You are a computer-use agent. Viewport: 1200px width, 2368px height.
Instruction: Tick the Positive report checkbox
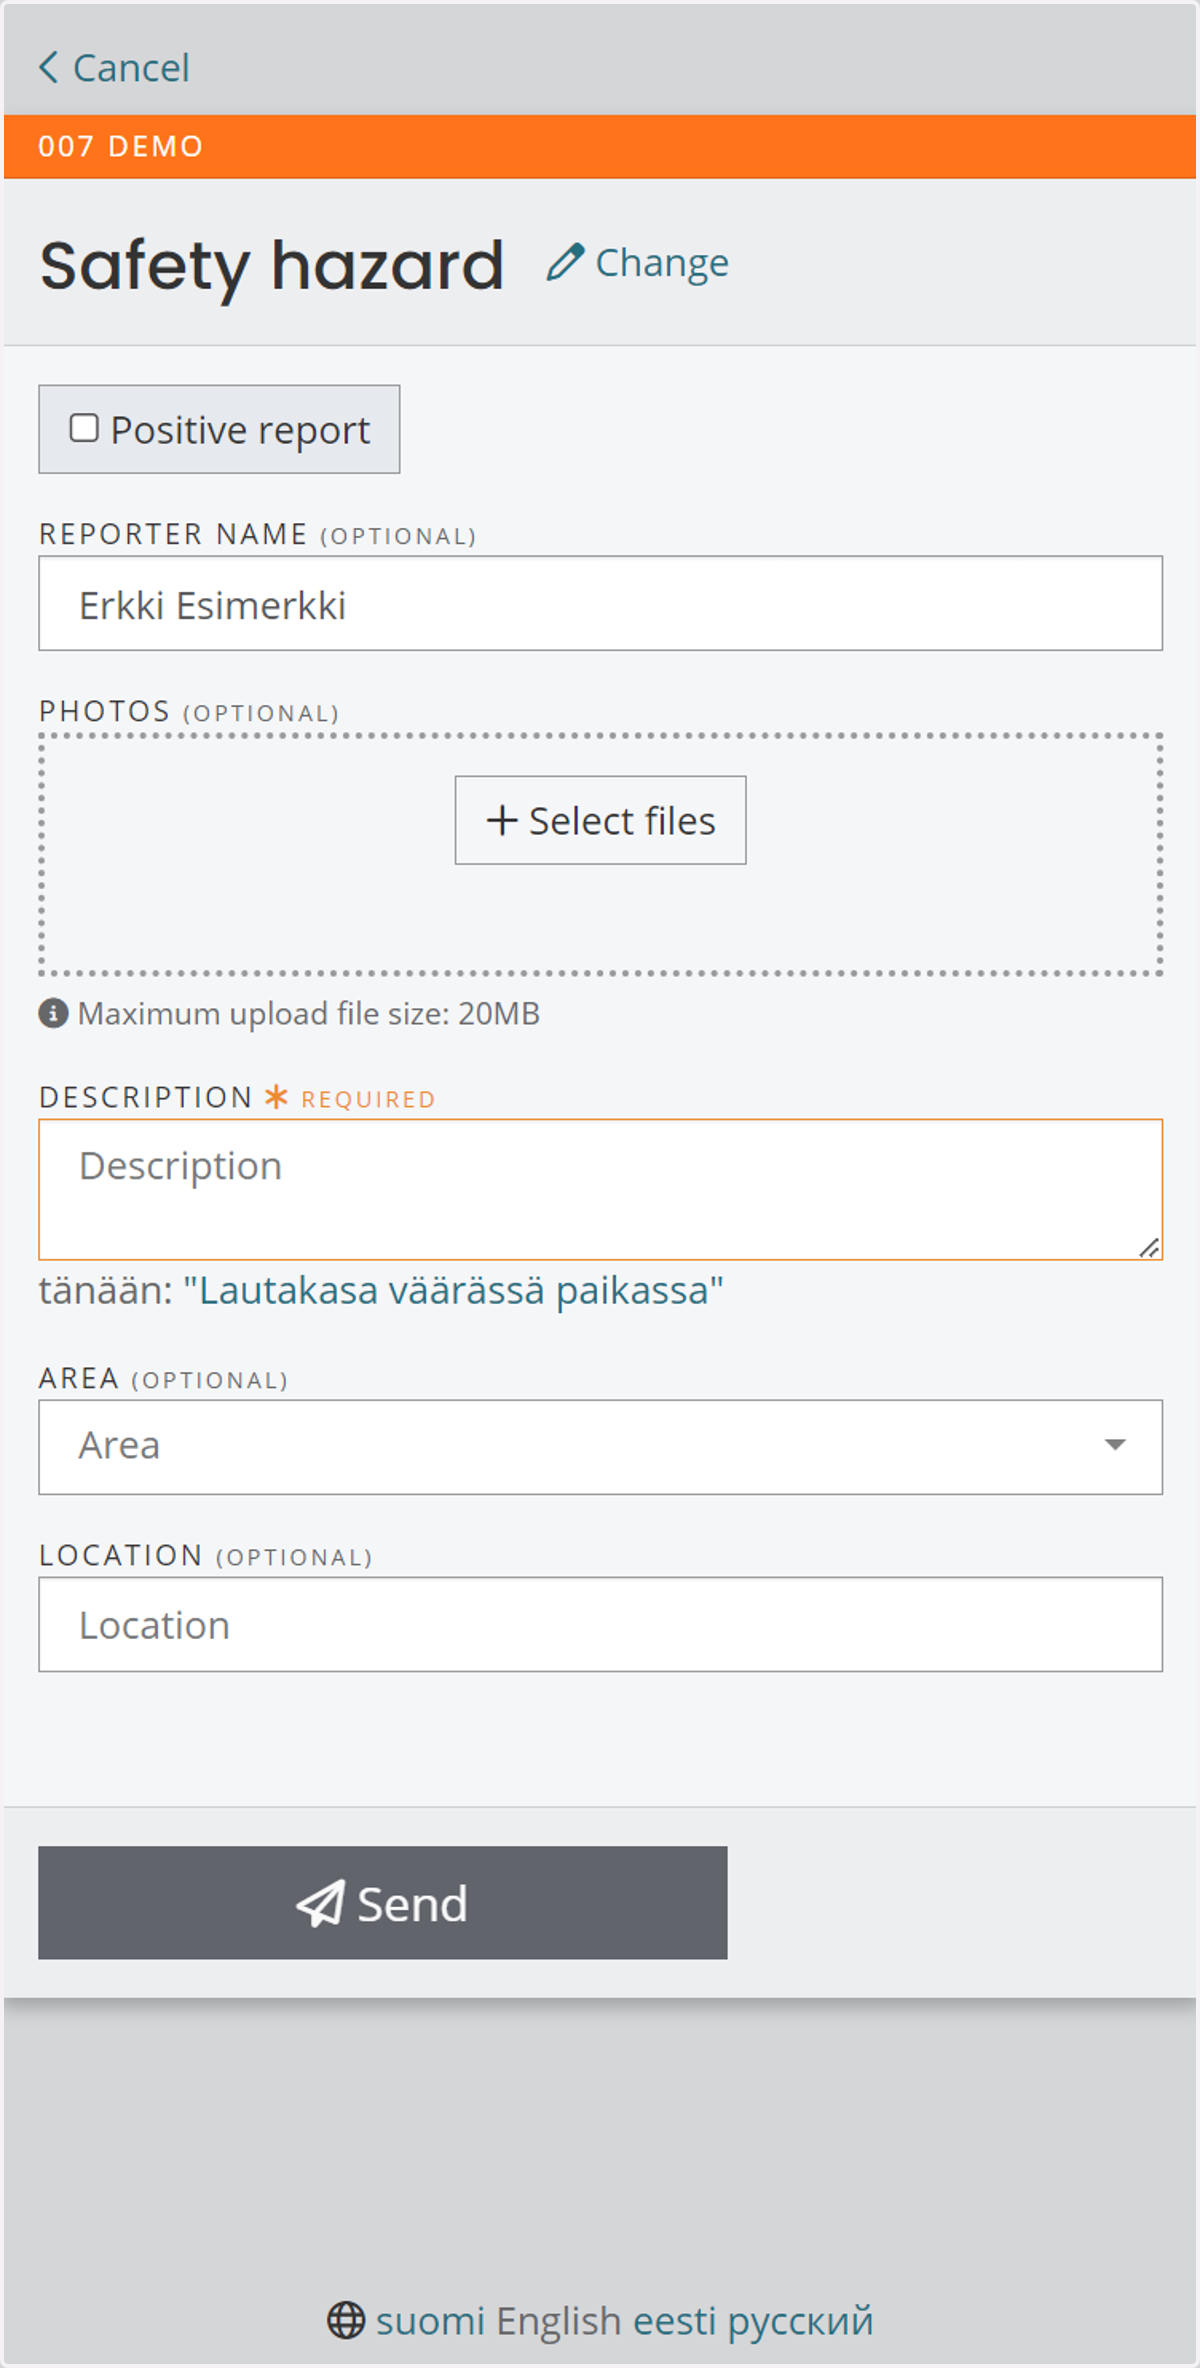(x=84, y=428)
